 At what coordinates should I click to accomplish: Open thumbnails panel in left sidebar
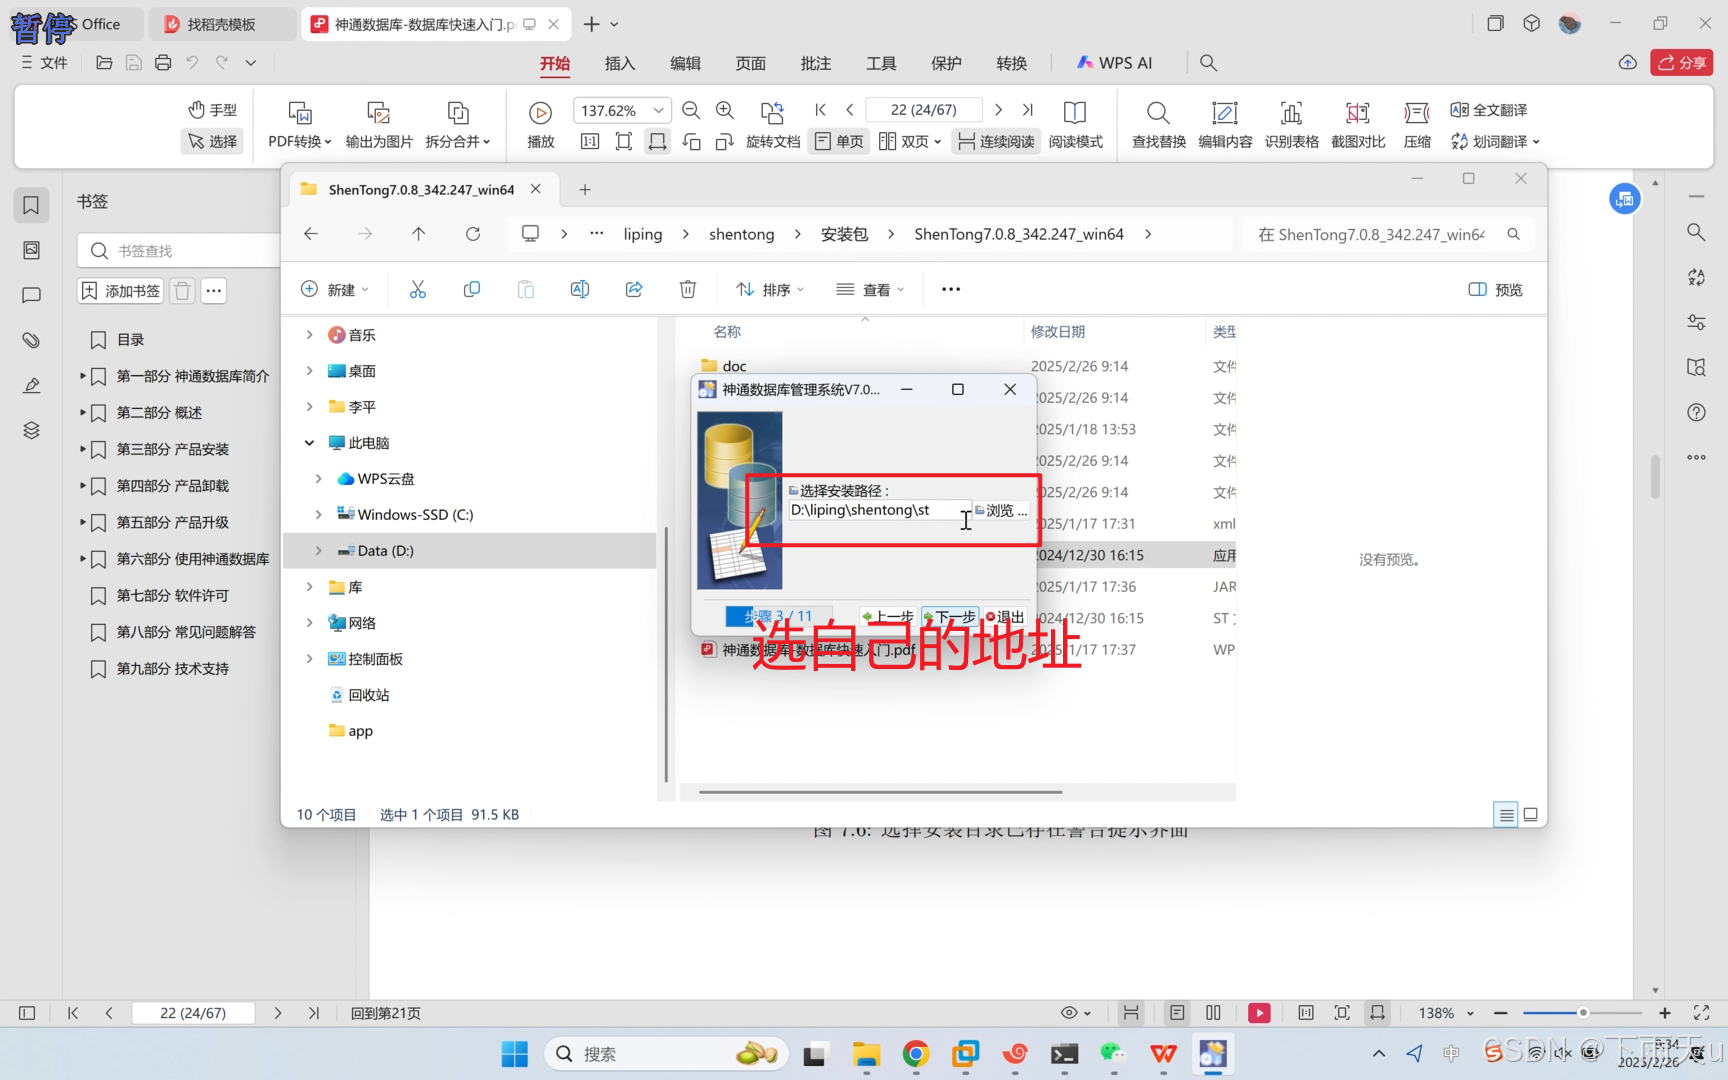(31, 249)
